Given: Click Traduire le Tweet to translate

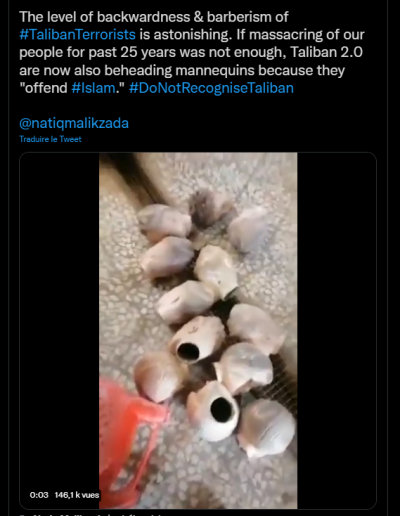Looking at the screenshot, I should pos(50,139).
